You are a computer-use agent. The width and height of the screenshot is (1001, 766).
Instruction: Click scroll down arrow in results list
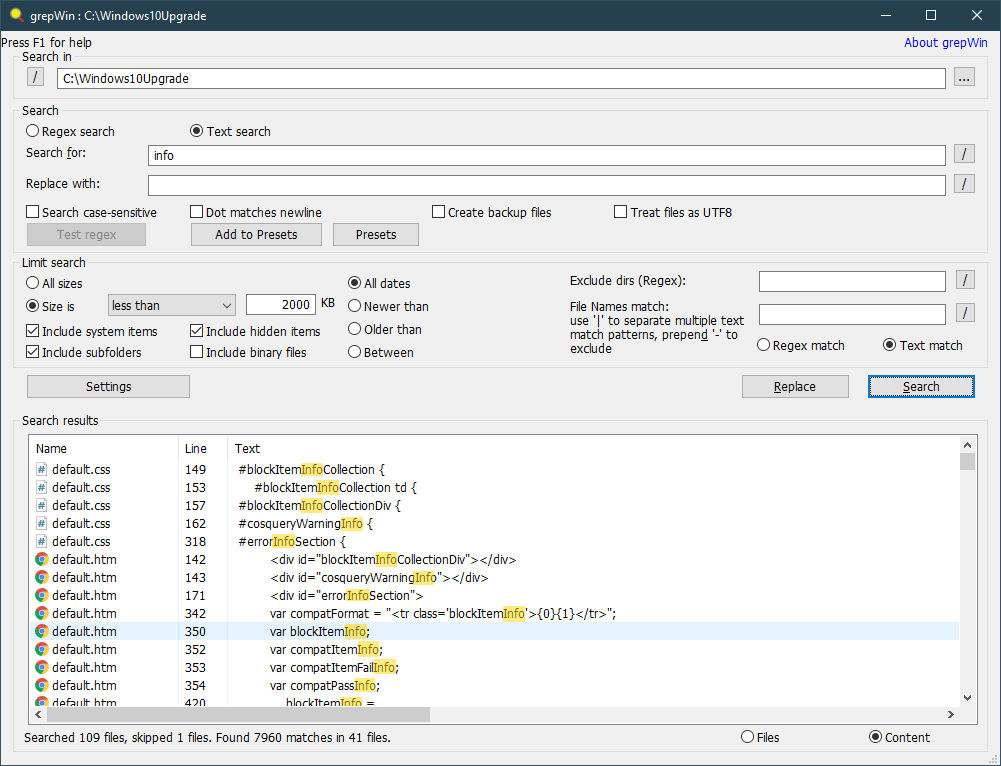coord(967,698)
